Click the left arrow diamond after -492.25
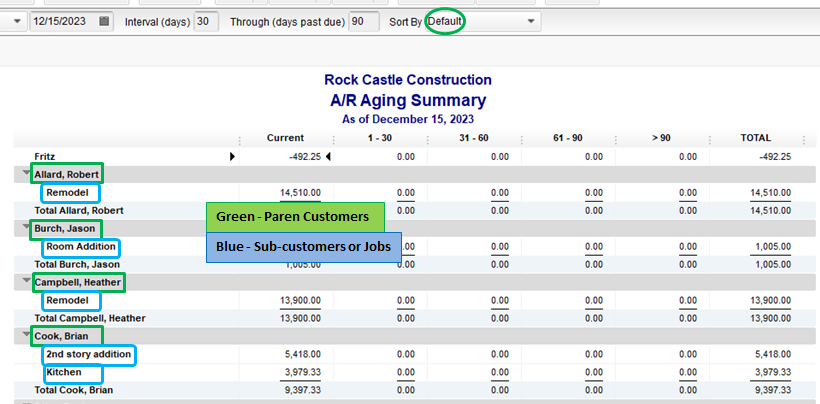The height and width of the screenshot is (404, 820). [328, 156]
